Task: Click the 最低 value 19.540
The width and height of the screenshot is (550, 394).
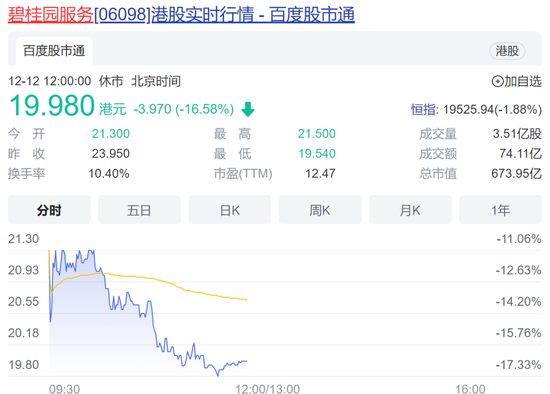Action: pos(317,154)
